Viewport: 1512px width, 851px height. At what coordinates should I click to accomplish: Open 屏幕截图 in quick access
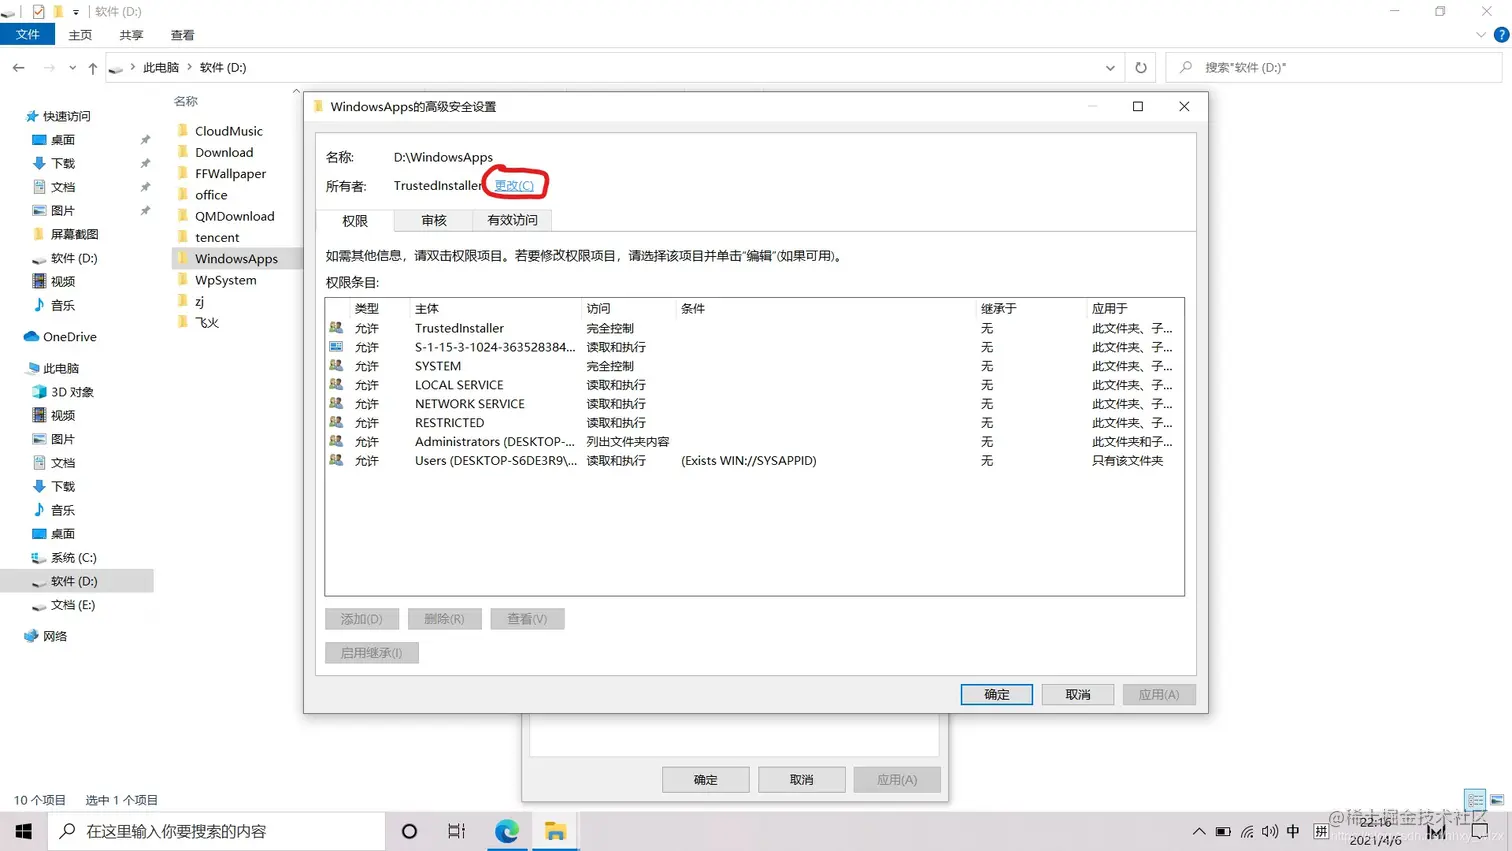click(74, 234)
